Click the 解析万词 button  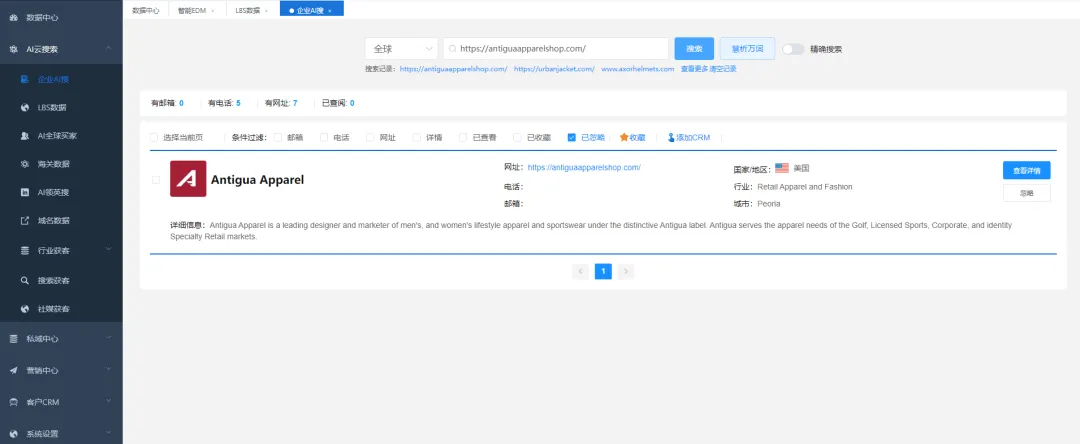[747, 49]
